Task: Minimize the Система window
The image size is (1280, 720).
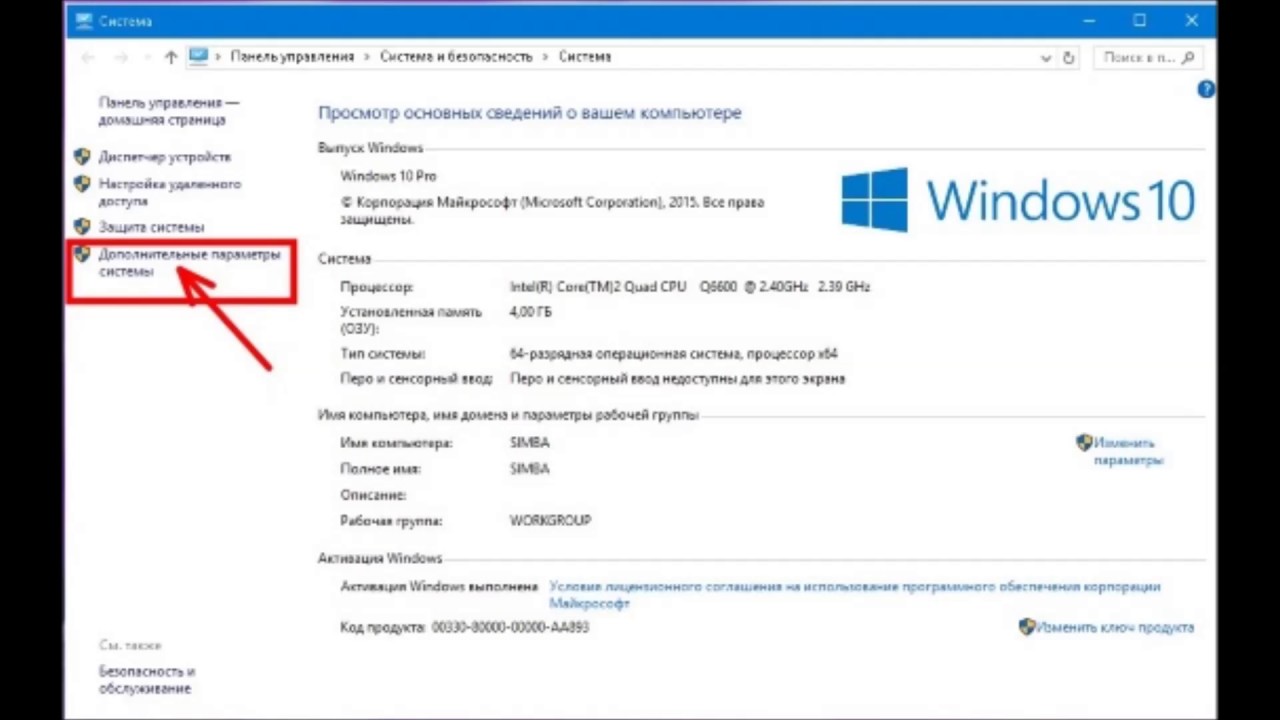Action: 1089,20
